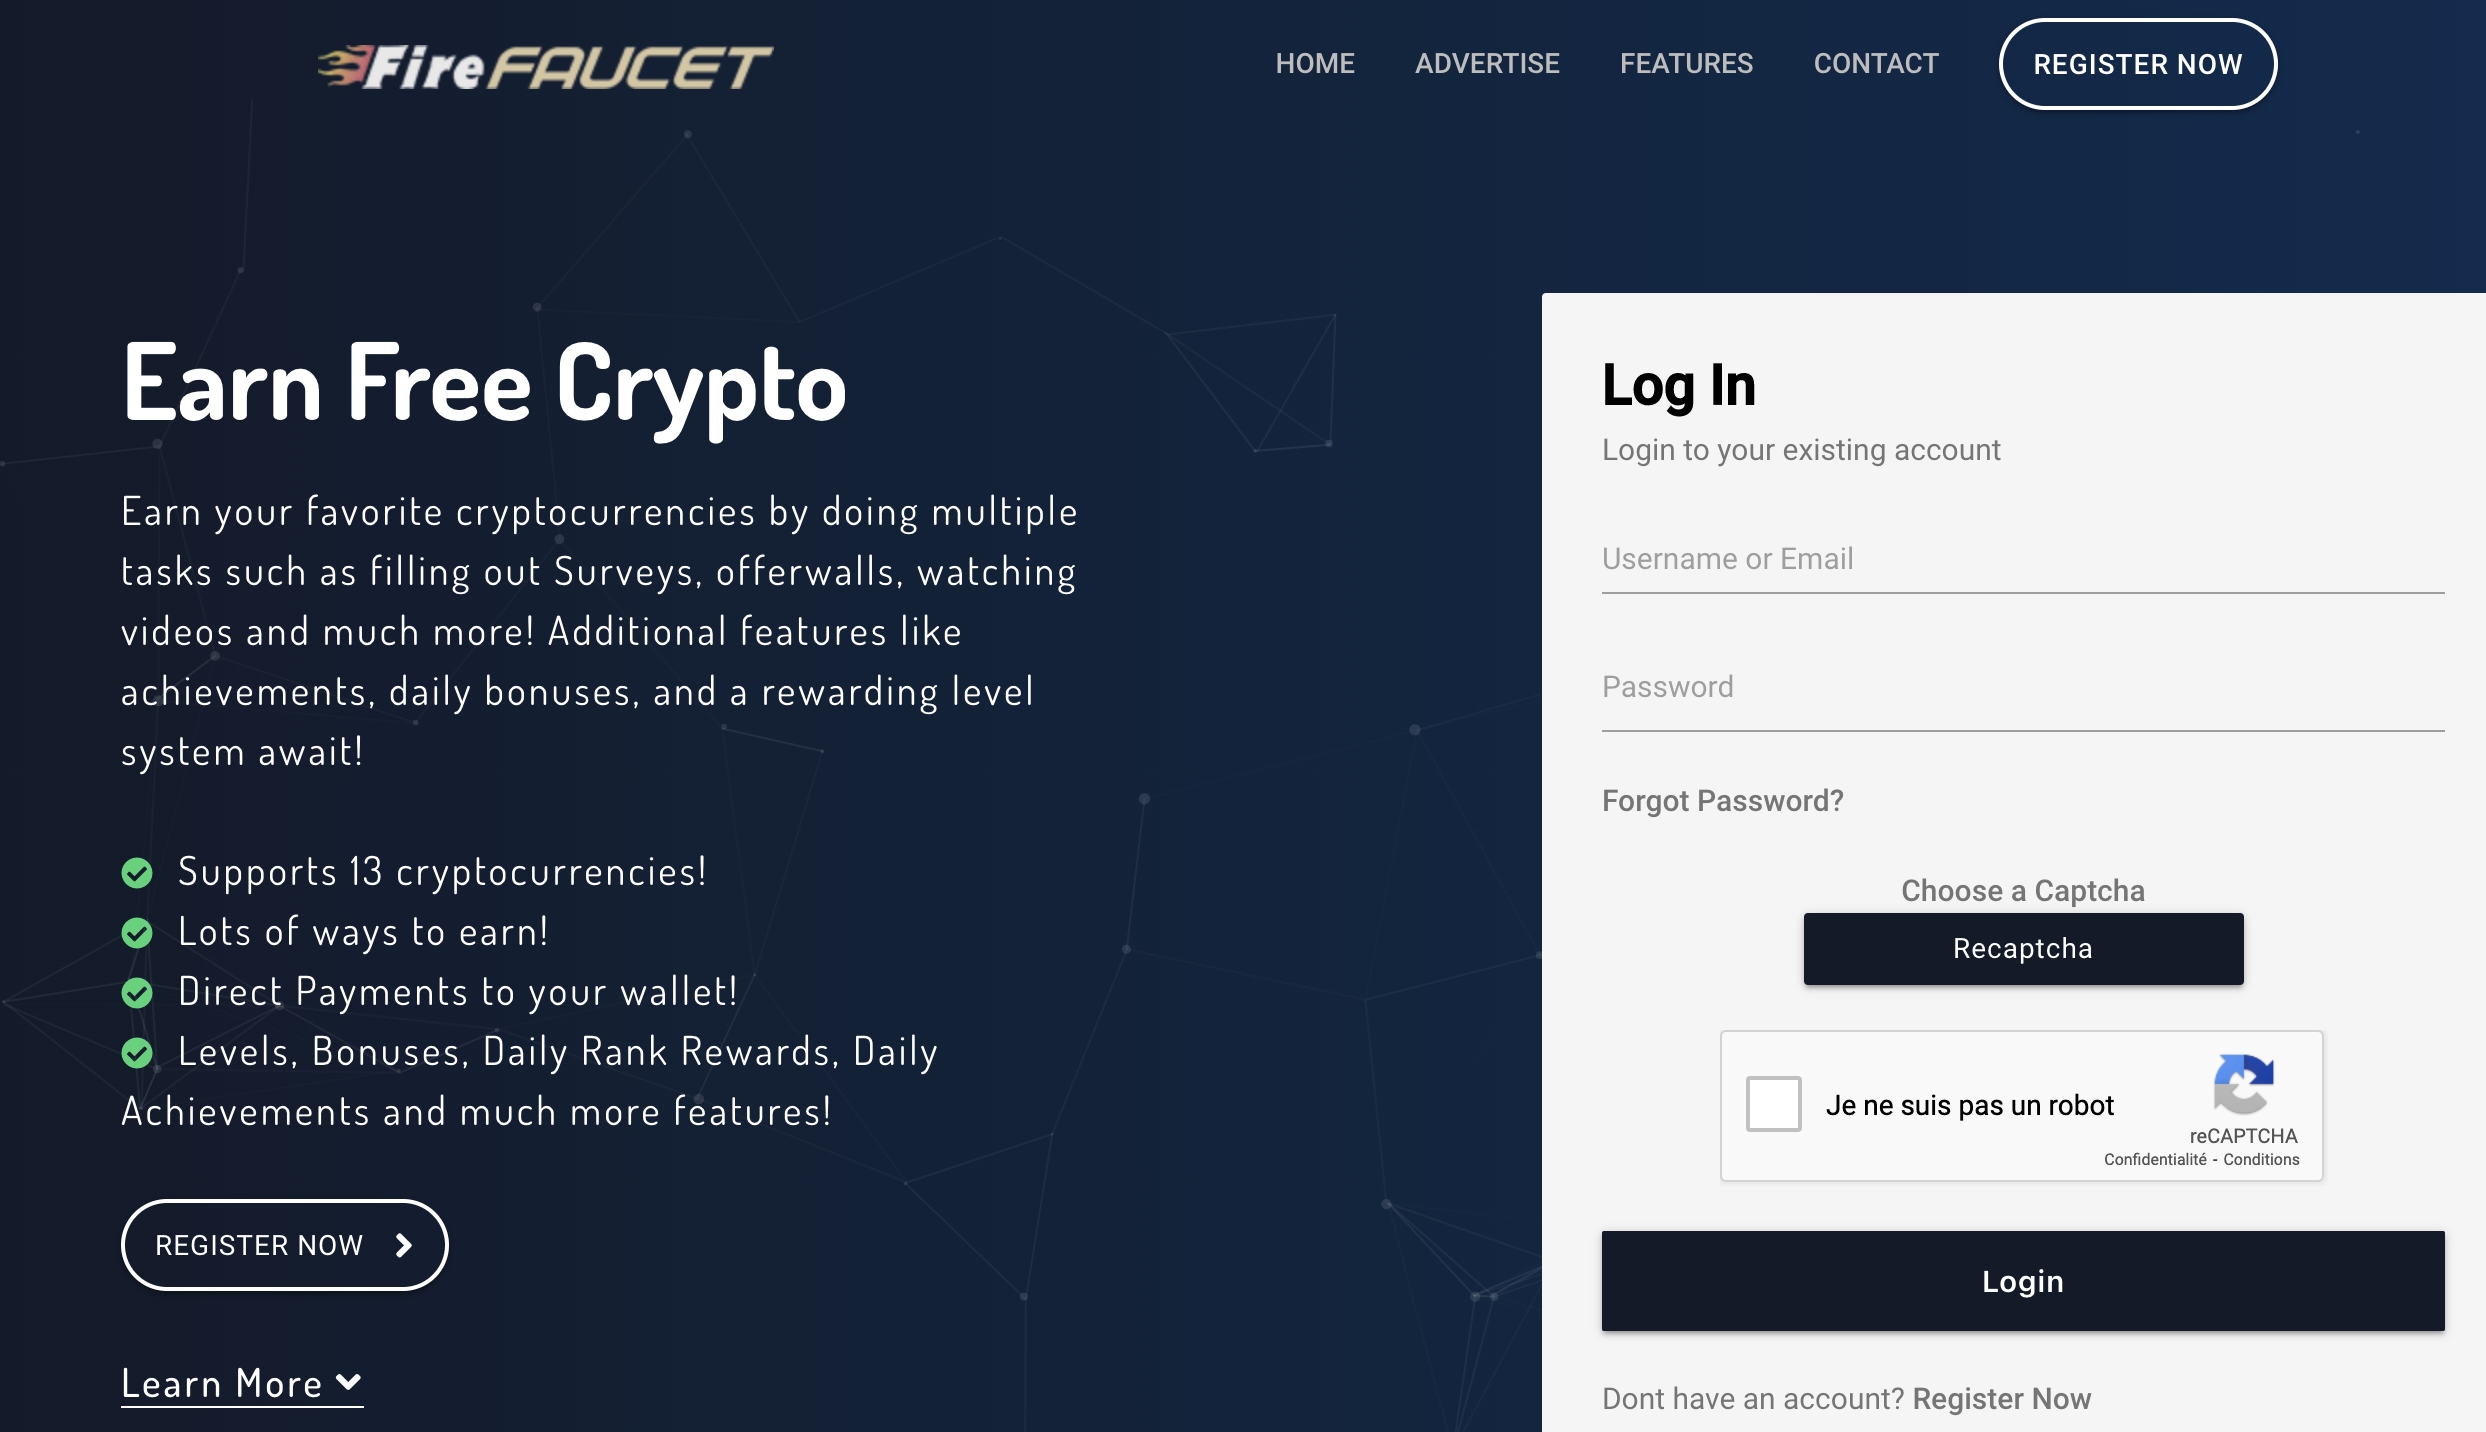This screenshot has width=2486, height=1432.
Task: Open the REGISTER NOW header dropdown
Action: tap(2138, 63)
